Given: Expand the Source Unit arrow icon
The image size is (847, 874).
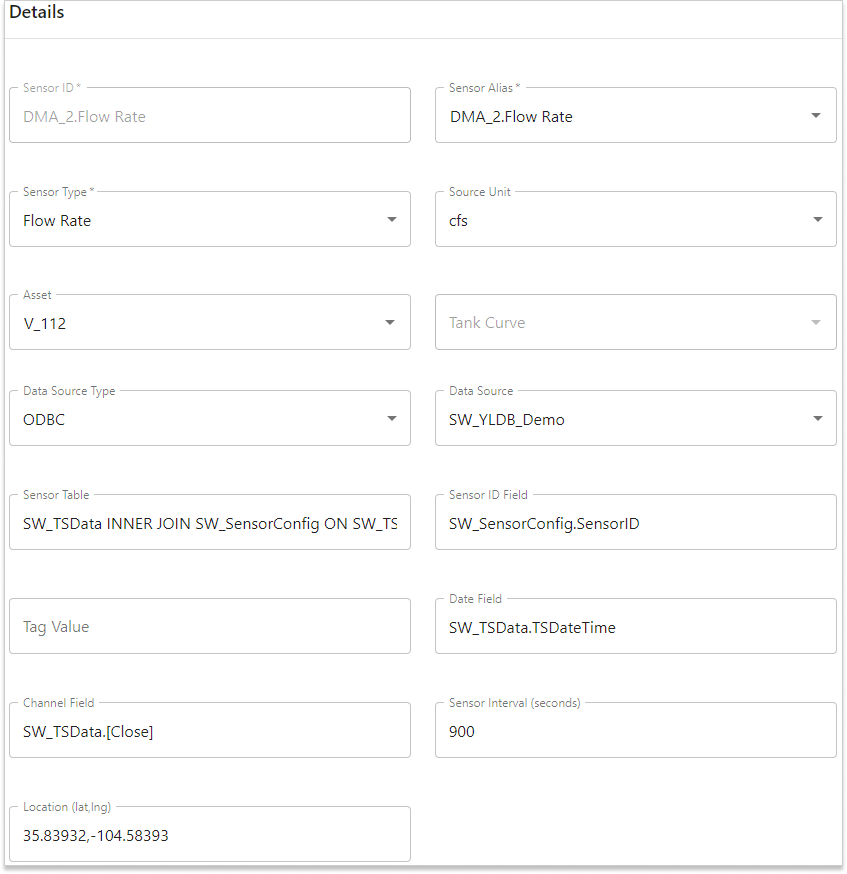Looking at the screenshot, I should pos(816,220).
